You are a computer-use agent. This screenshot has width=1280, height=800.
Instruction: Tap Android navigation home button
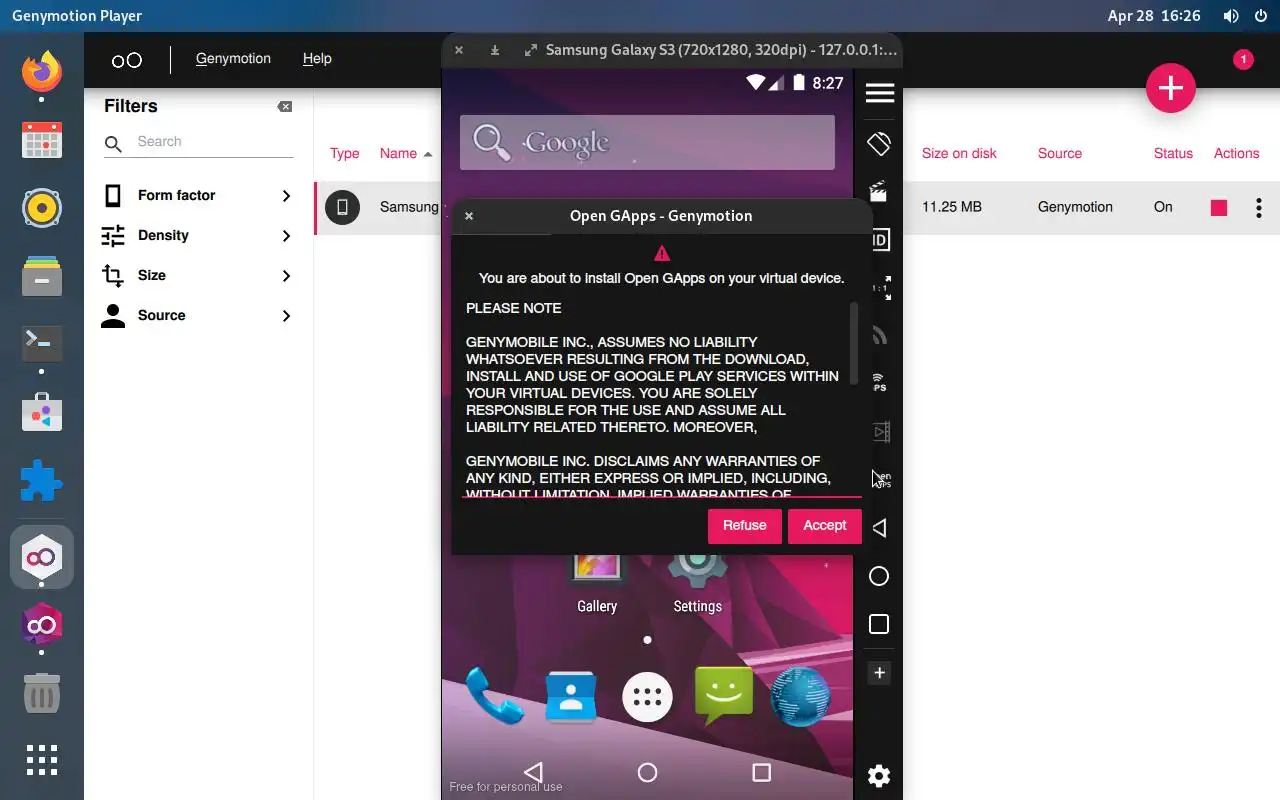coord(647,772)
